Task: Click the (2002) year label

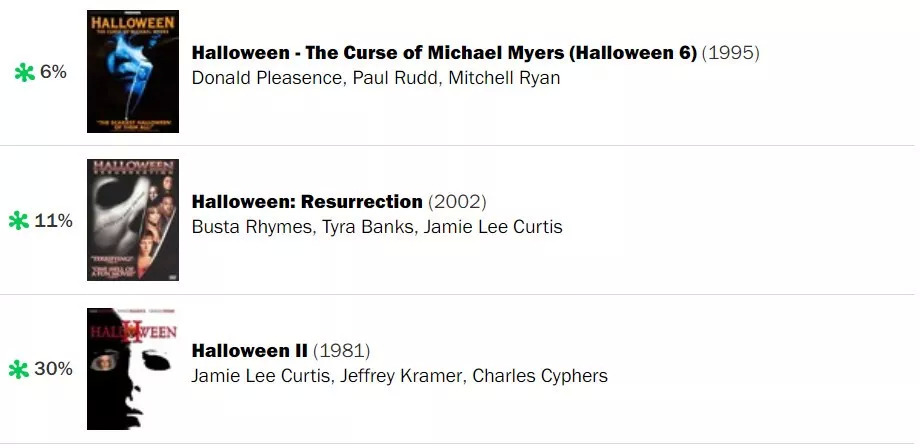Action: (457, 202)
